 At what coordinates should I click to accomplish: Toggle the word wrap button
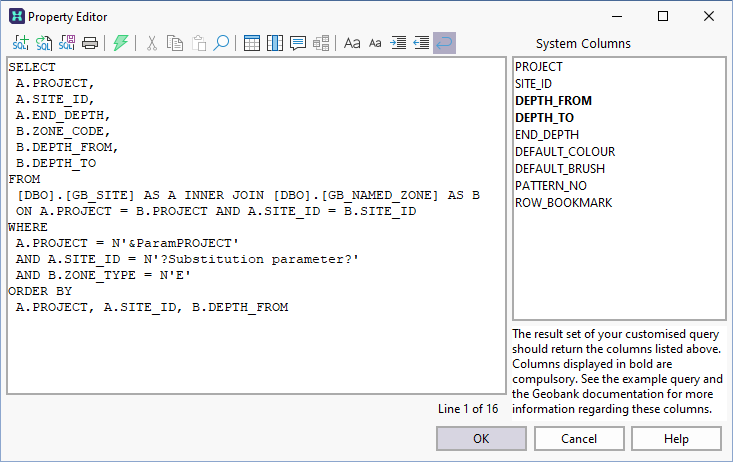pos(444,43)
